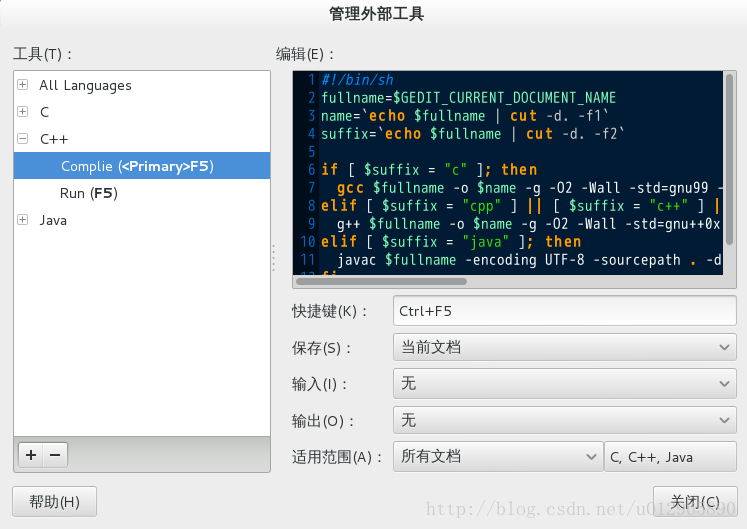Click the g++ $fullname command line

click(x=529, y=224)
